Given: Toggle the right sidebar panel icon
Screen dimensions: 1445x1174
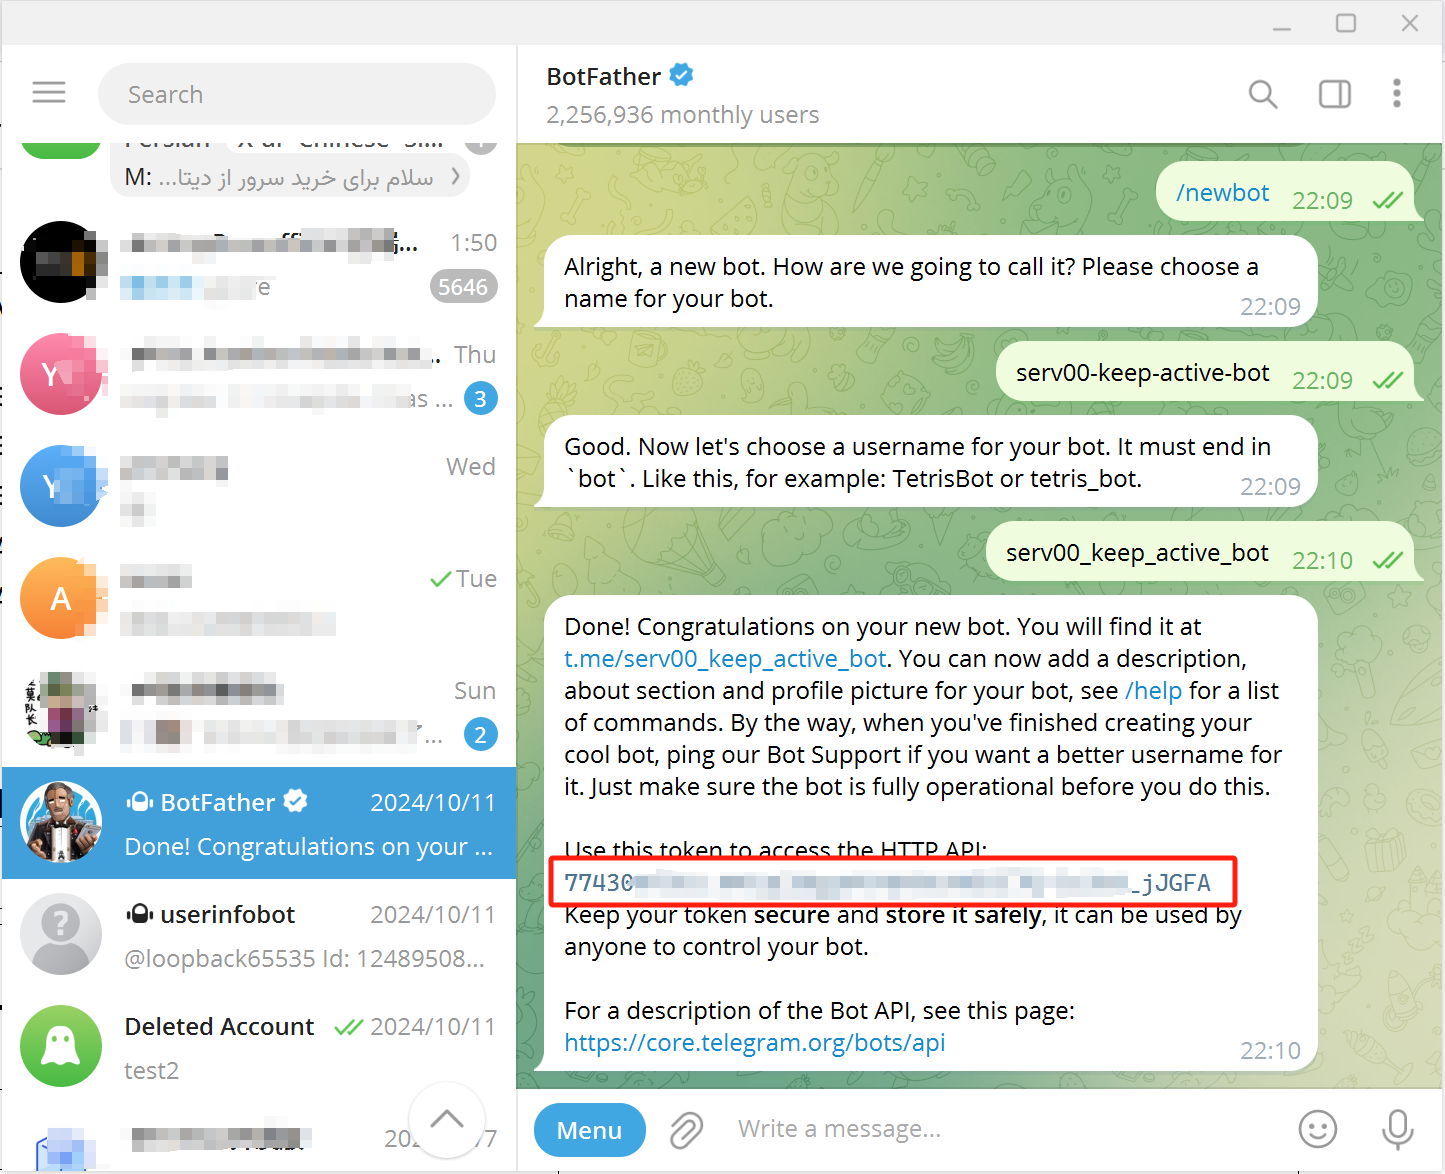Looking at the screenshot, I should pyautogui.click(x=1335, y=94).
